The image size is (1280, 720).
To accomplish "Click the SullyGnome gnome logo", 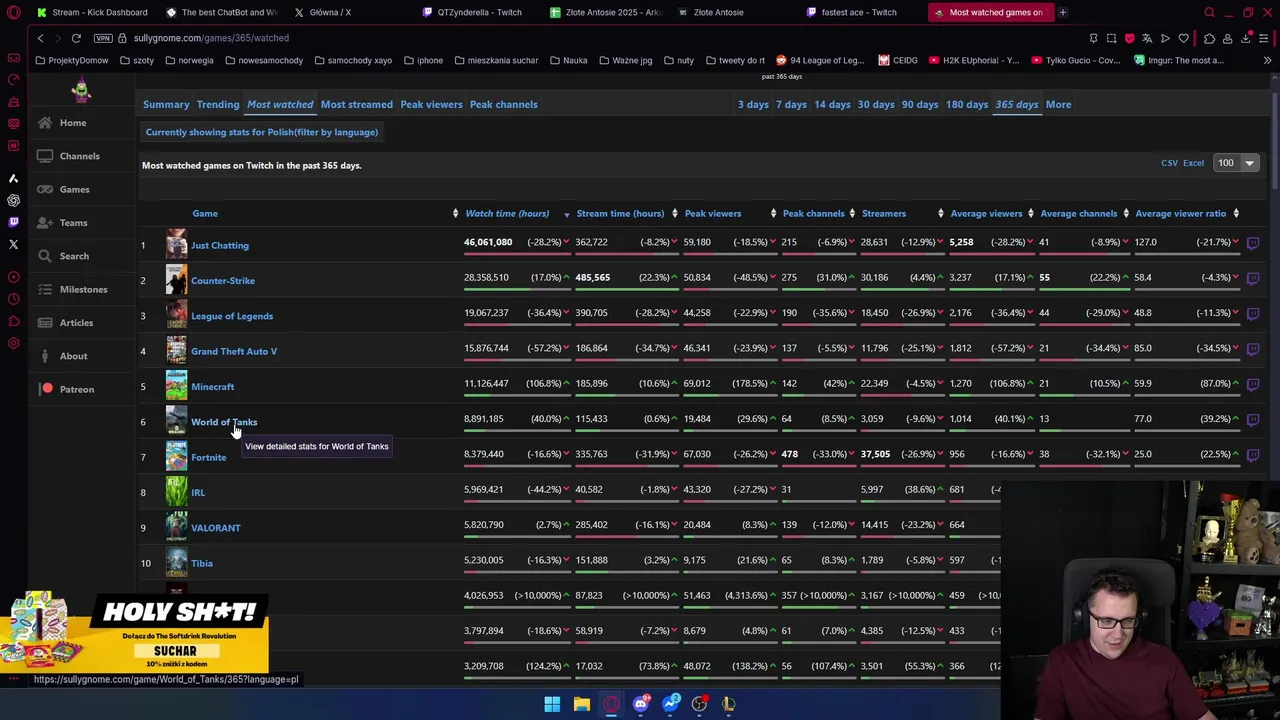I will [x=81, y=90].
